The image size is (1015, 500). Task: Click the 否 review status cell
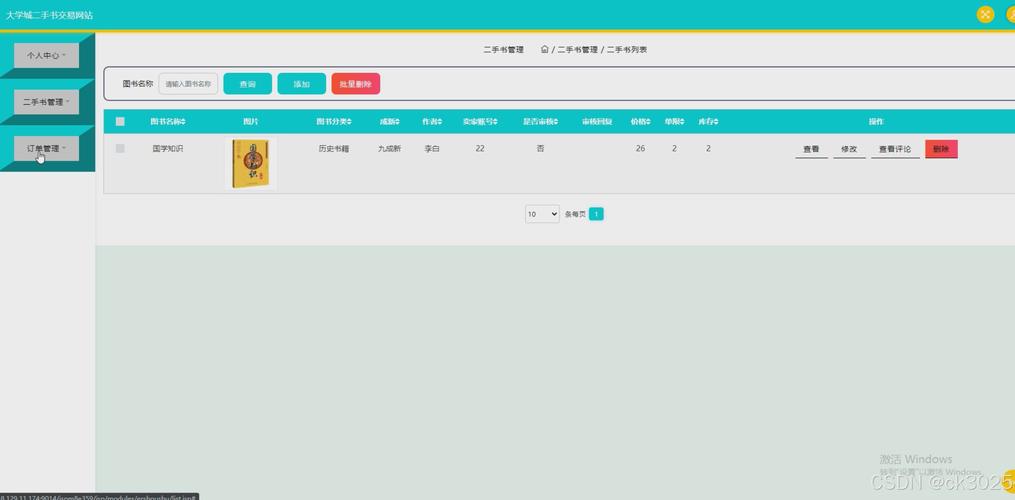541,148
